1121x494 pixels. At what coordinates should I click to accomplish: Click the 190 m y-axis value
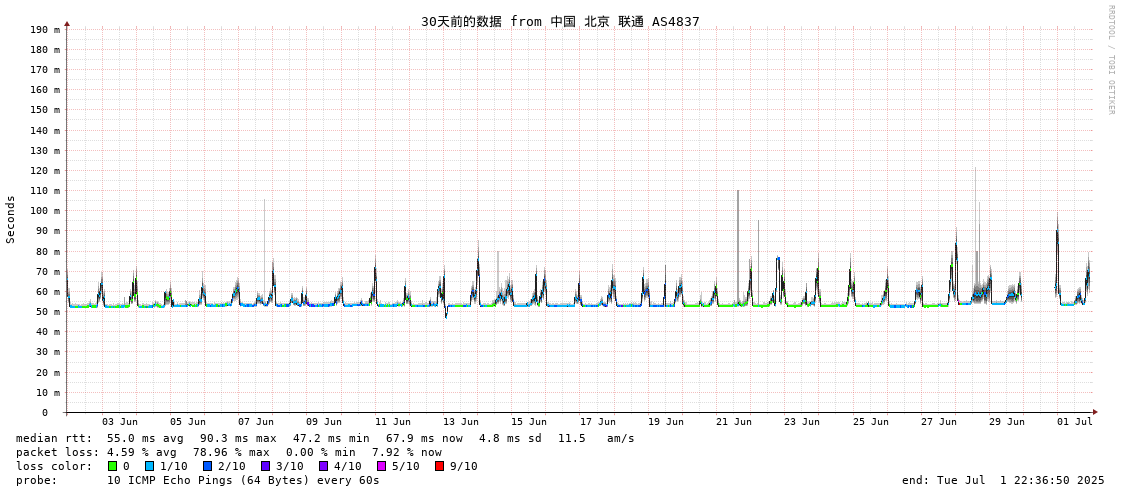tap(46, 29)
